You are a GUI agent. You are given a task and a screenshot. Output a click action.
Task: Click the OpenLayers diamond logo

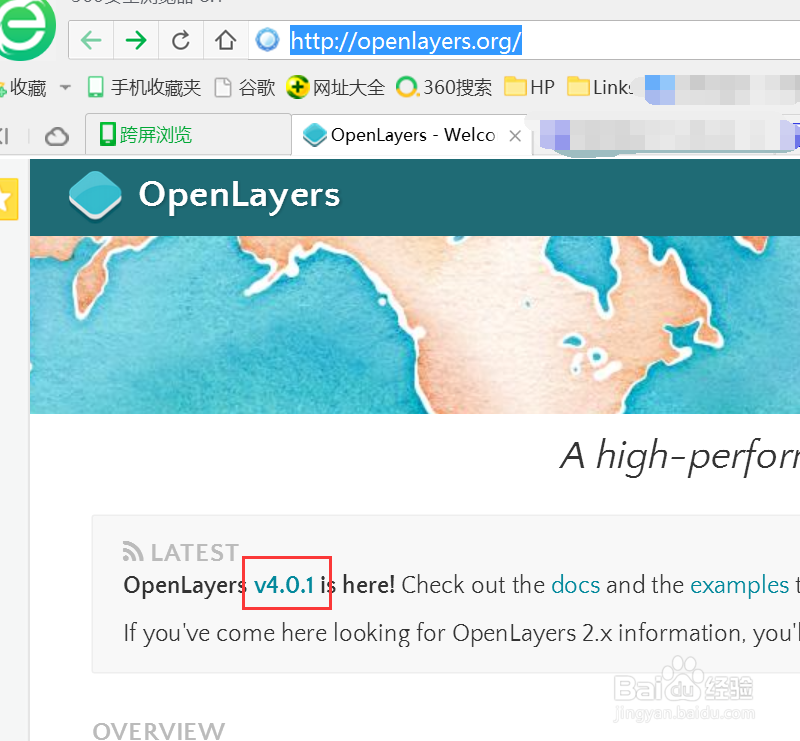(95, 196)
